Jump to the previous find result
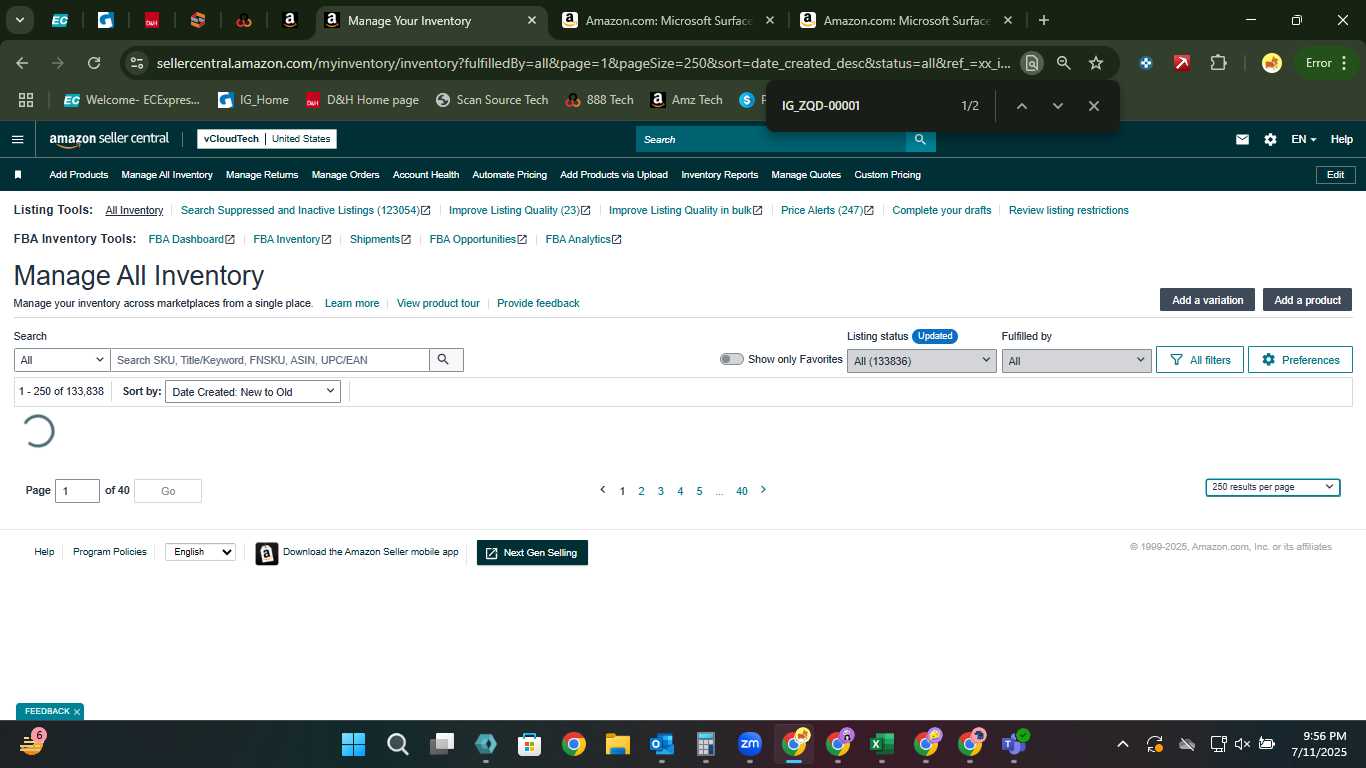 pos(1022,106)
